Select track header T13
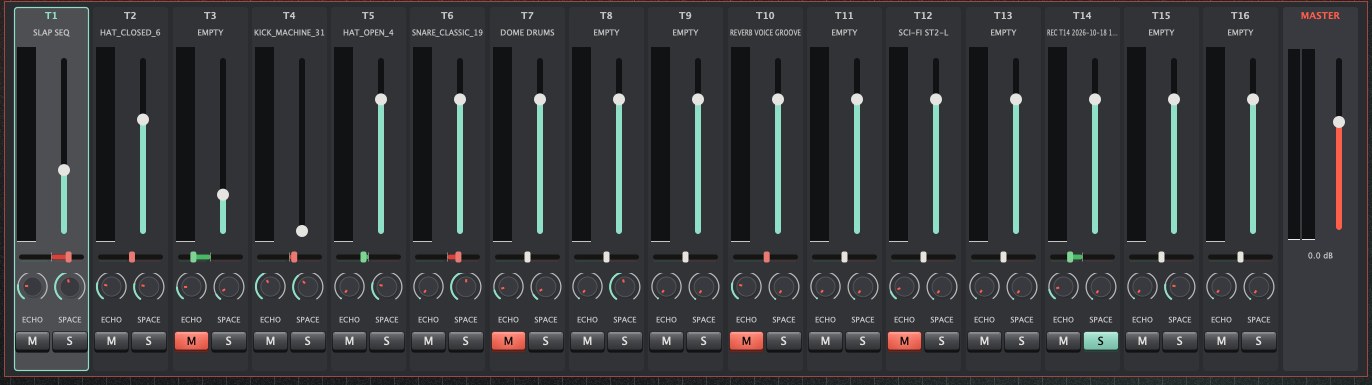This screenshot has height=385, width=1372. click(1003, 16)
